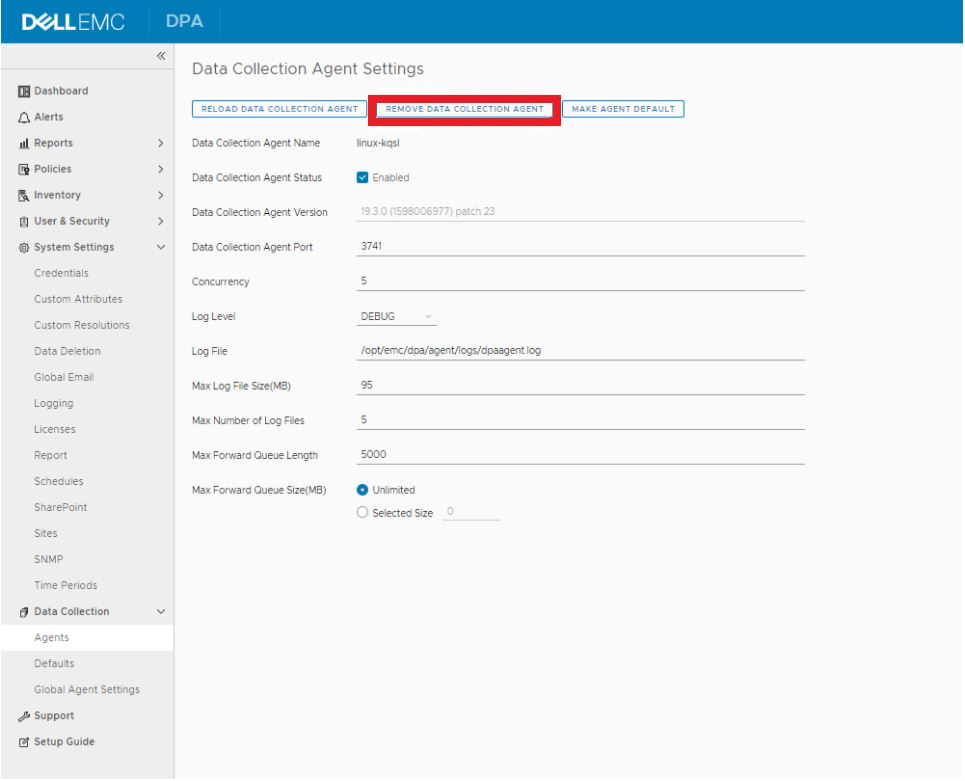
Task: Open the Inventory icon
Action: [x=22, y=194]
